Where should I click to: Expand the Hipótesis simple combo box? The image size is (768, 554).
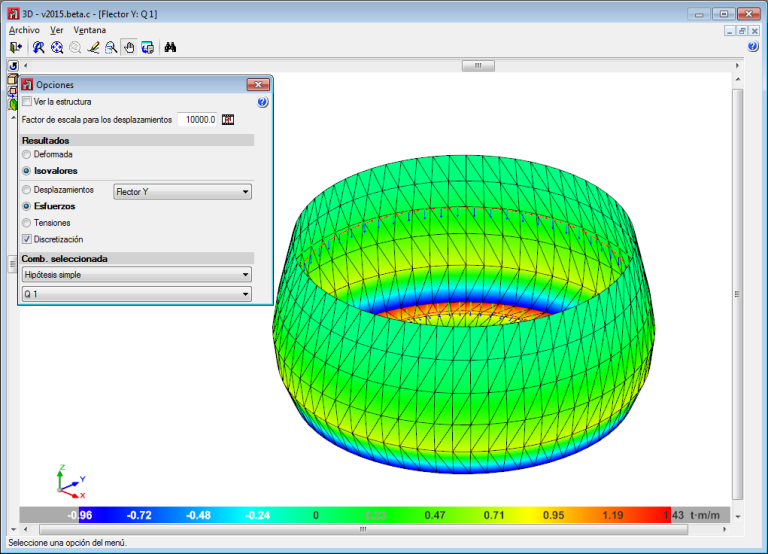click(x=137, y=275)
